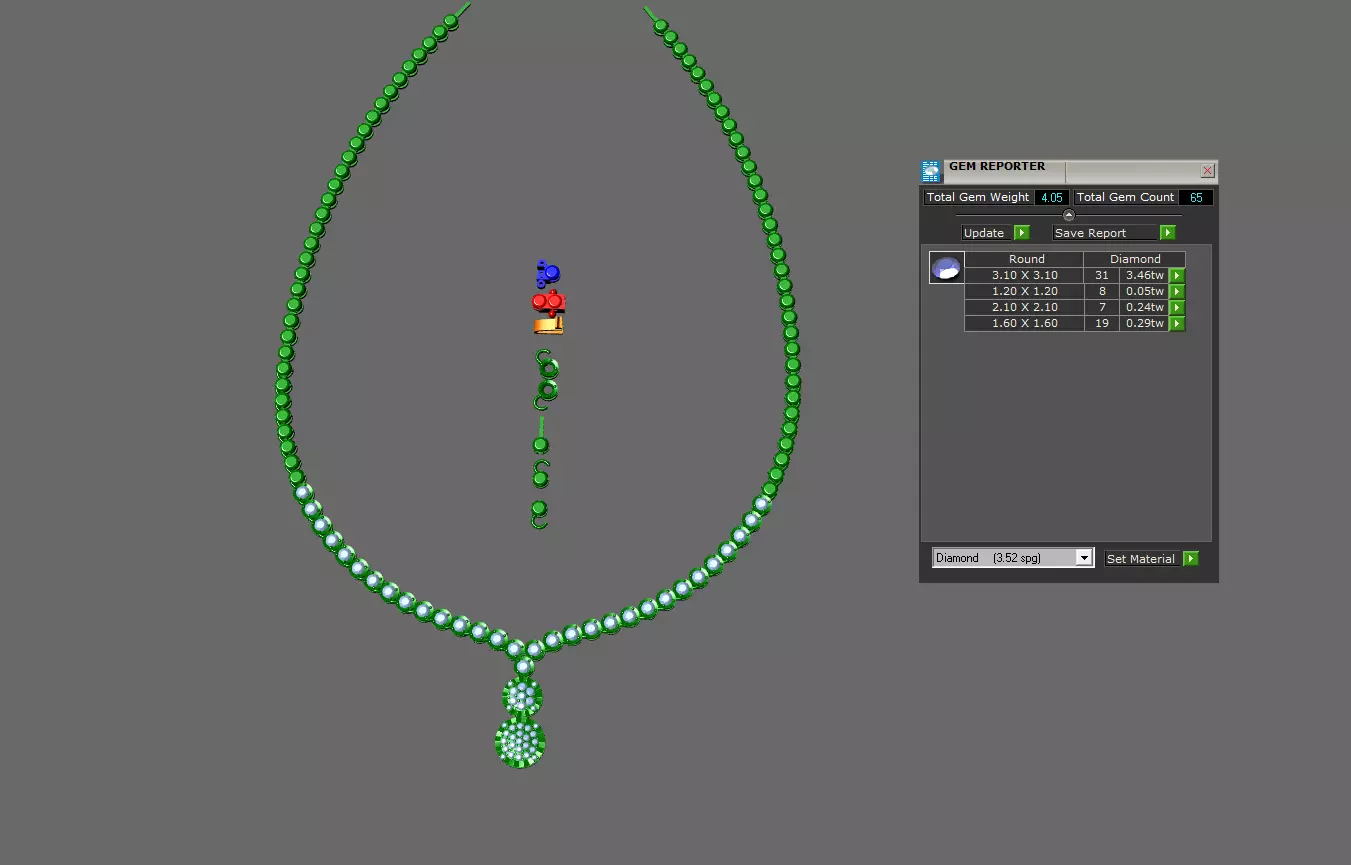Click the Diamond column header
This screenshot has height=865, width=1351.
[x=1135, y=259]
